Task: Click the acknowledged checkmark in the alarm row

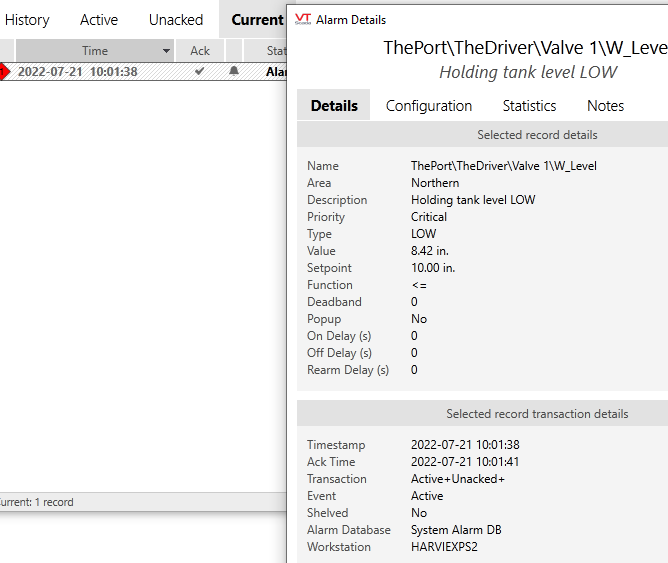Action: click(200, 71)
